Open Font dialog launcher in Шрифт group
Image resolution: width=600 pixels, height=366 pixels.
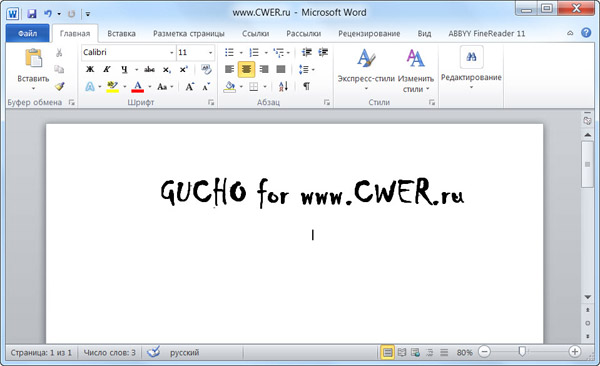[x=211, y=102]
